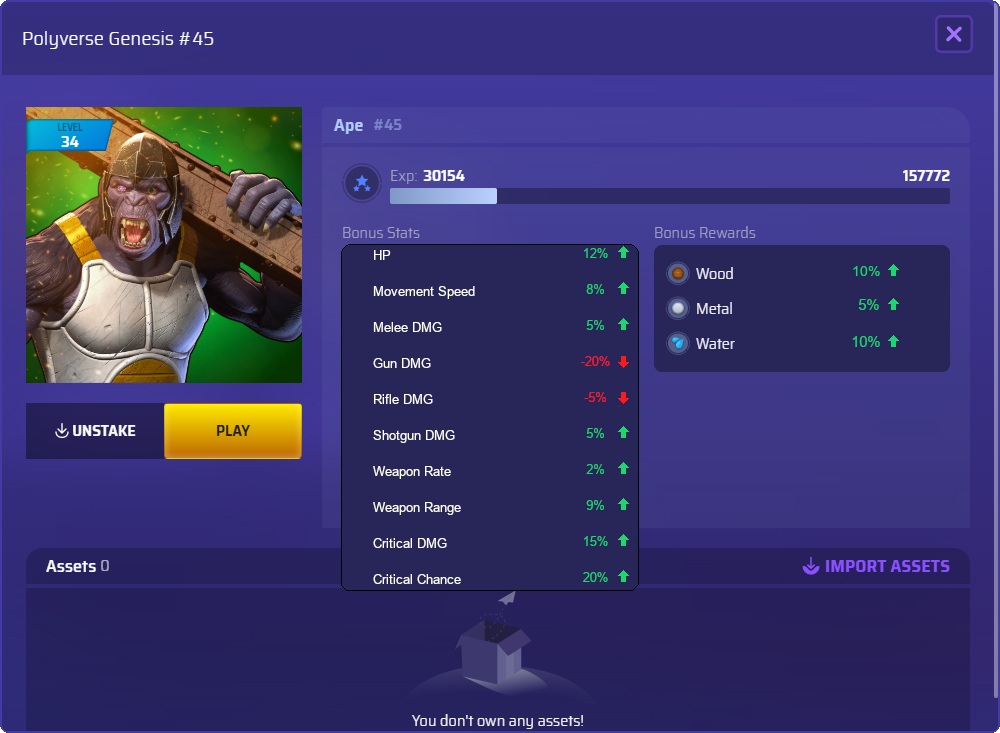Click up arrow on Weapon Rate row
This screenshot has width=1000, height=733.
point(624,469)
